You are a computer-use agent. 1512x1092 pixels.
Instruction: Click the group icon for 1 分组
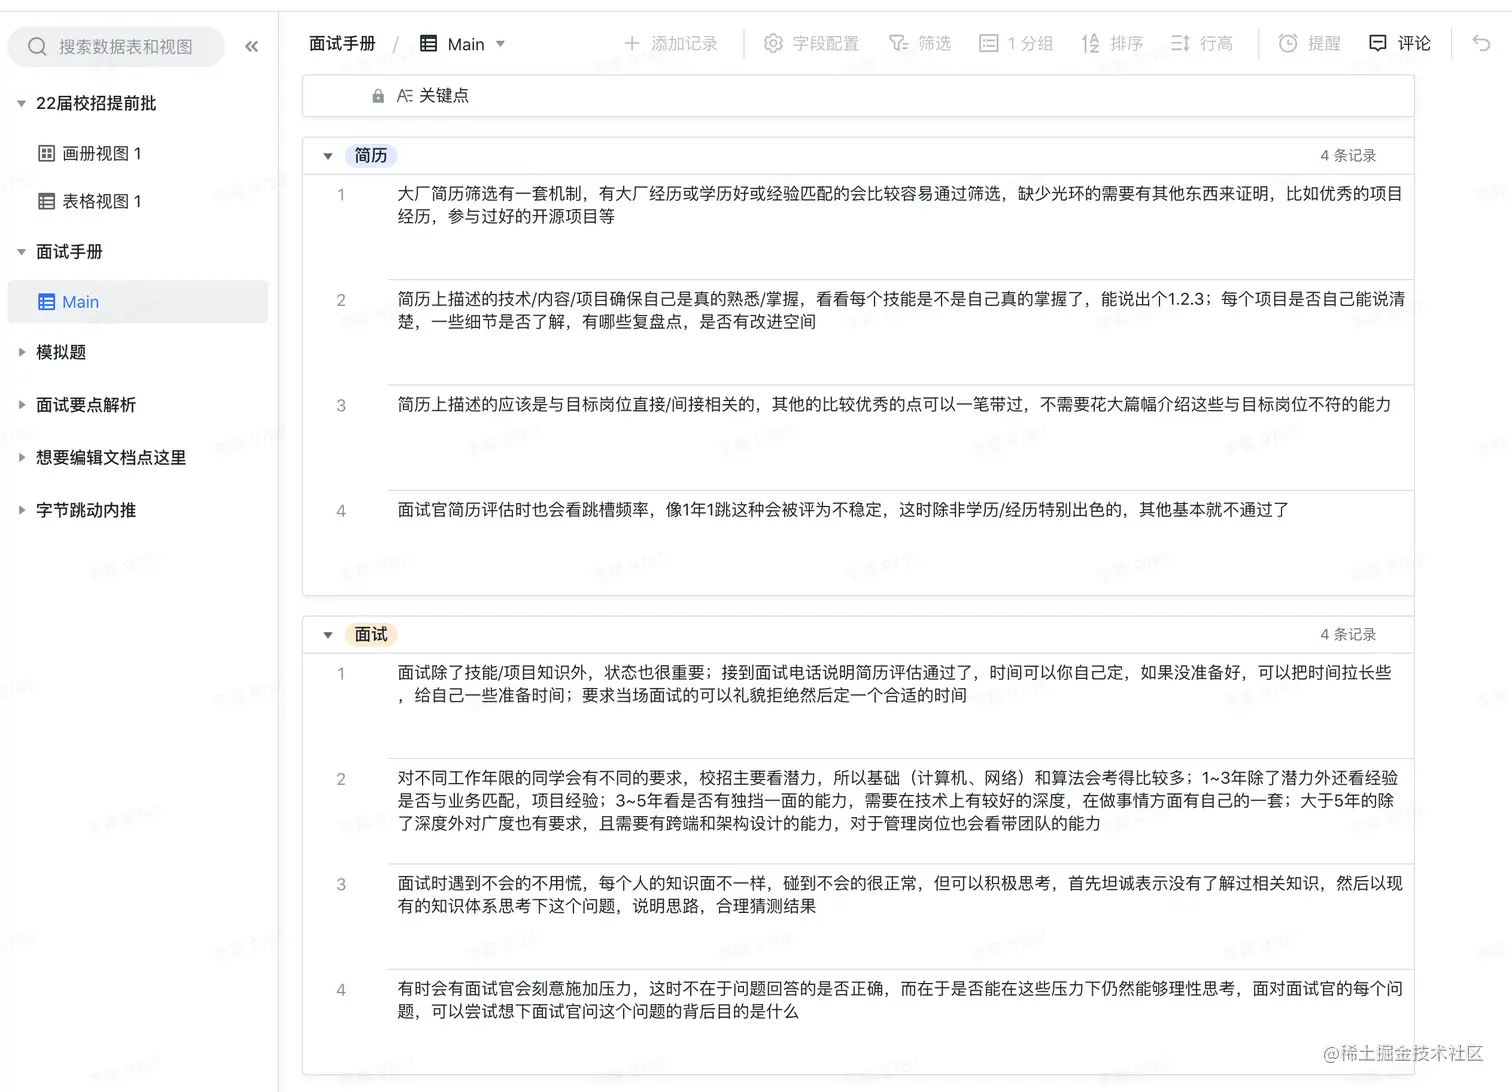point(988,43)
